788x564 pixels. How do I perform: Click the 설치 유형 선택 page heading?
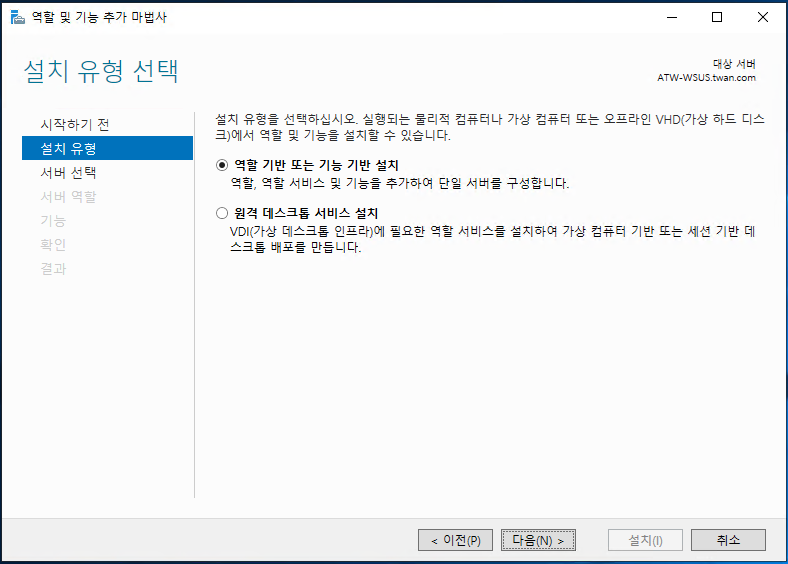pos(101,71)
